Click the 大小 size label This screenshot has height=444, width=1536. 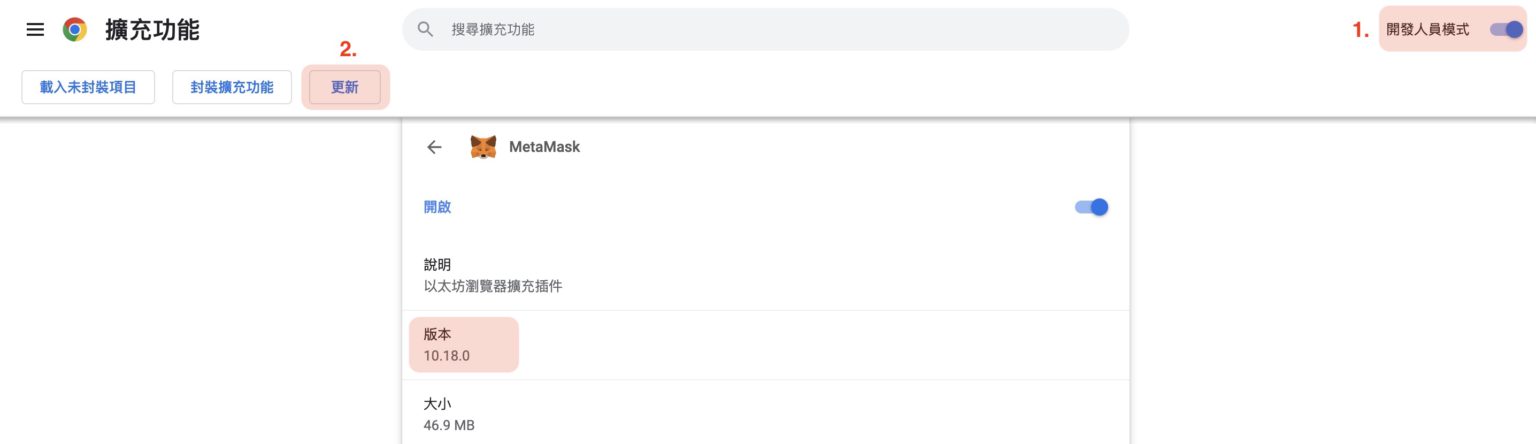[437, 404]
